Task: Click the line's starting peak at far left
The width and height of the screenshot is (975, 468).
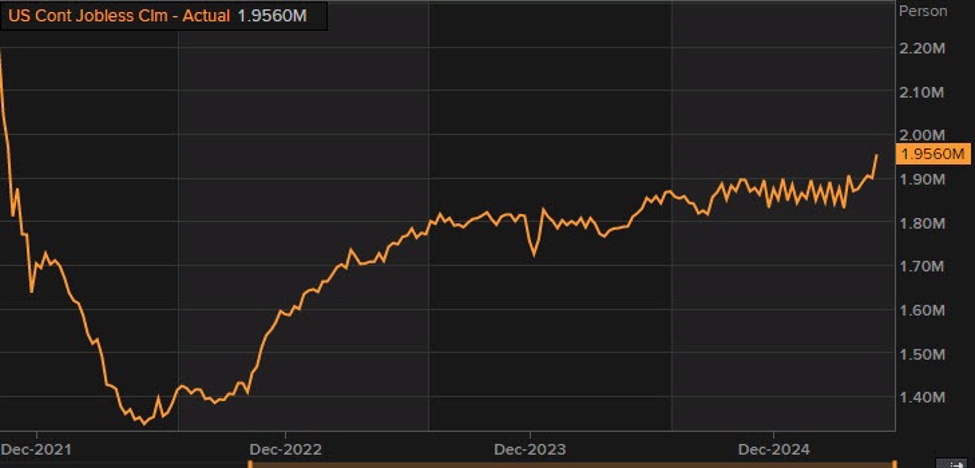Action: tap(1, 52)
